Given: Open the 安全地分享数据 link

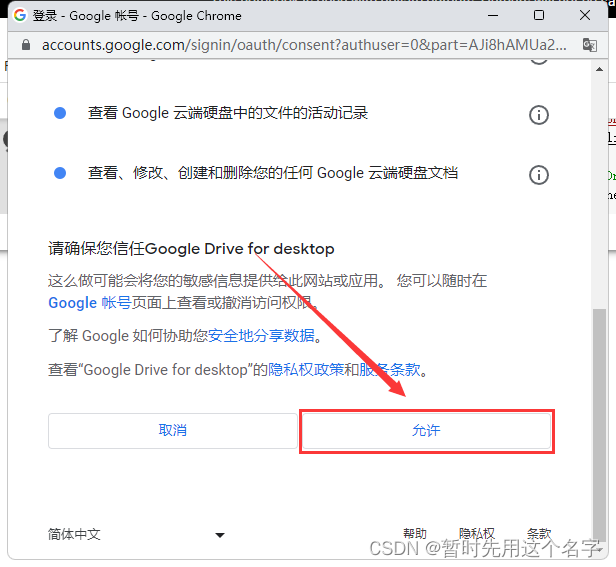Looking at the screenshot, I should pos(261,336).
